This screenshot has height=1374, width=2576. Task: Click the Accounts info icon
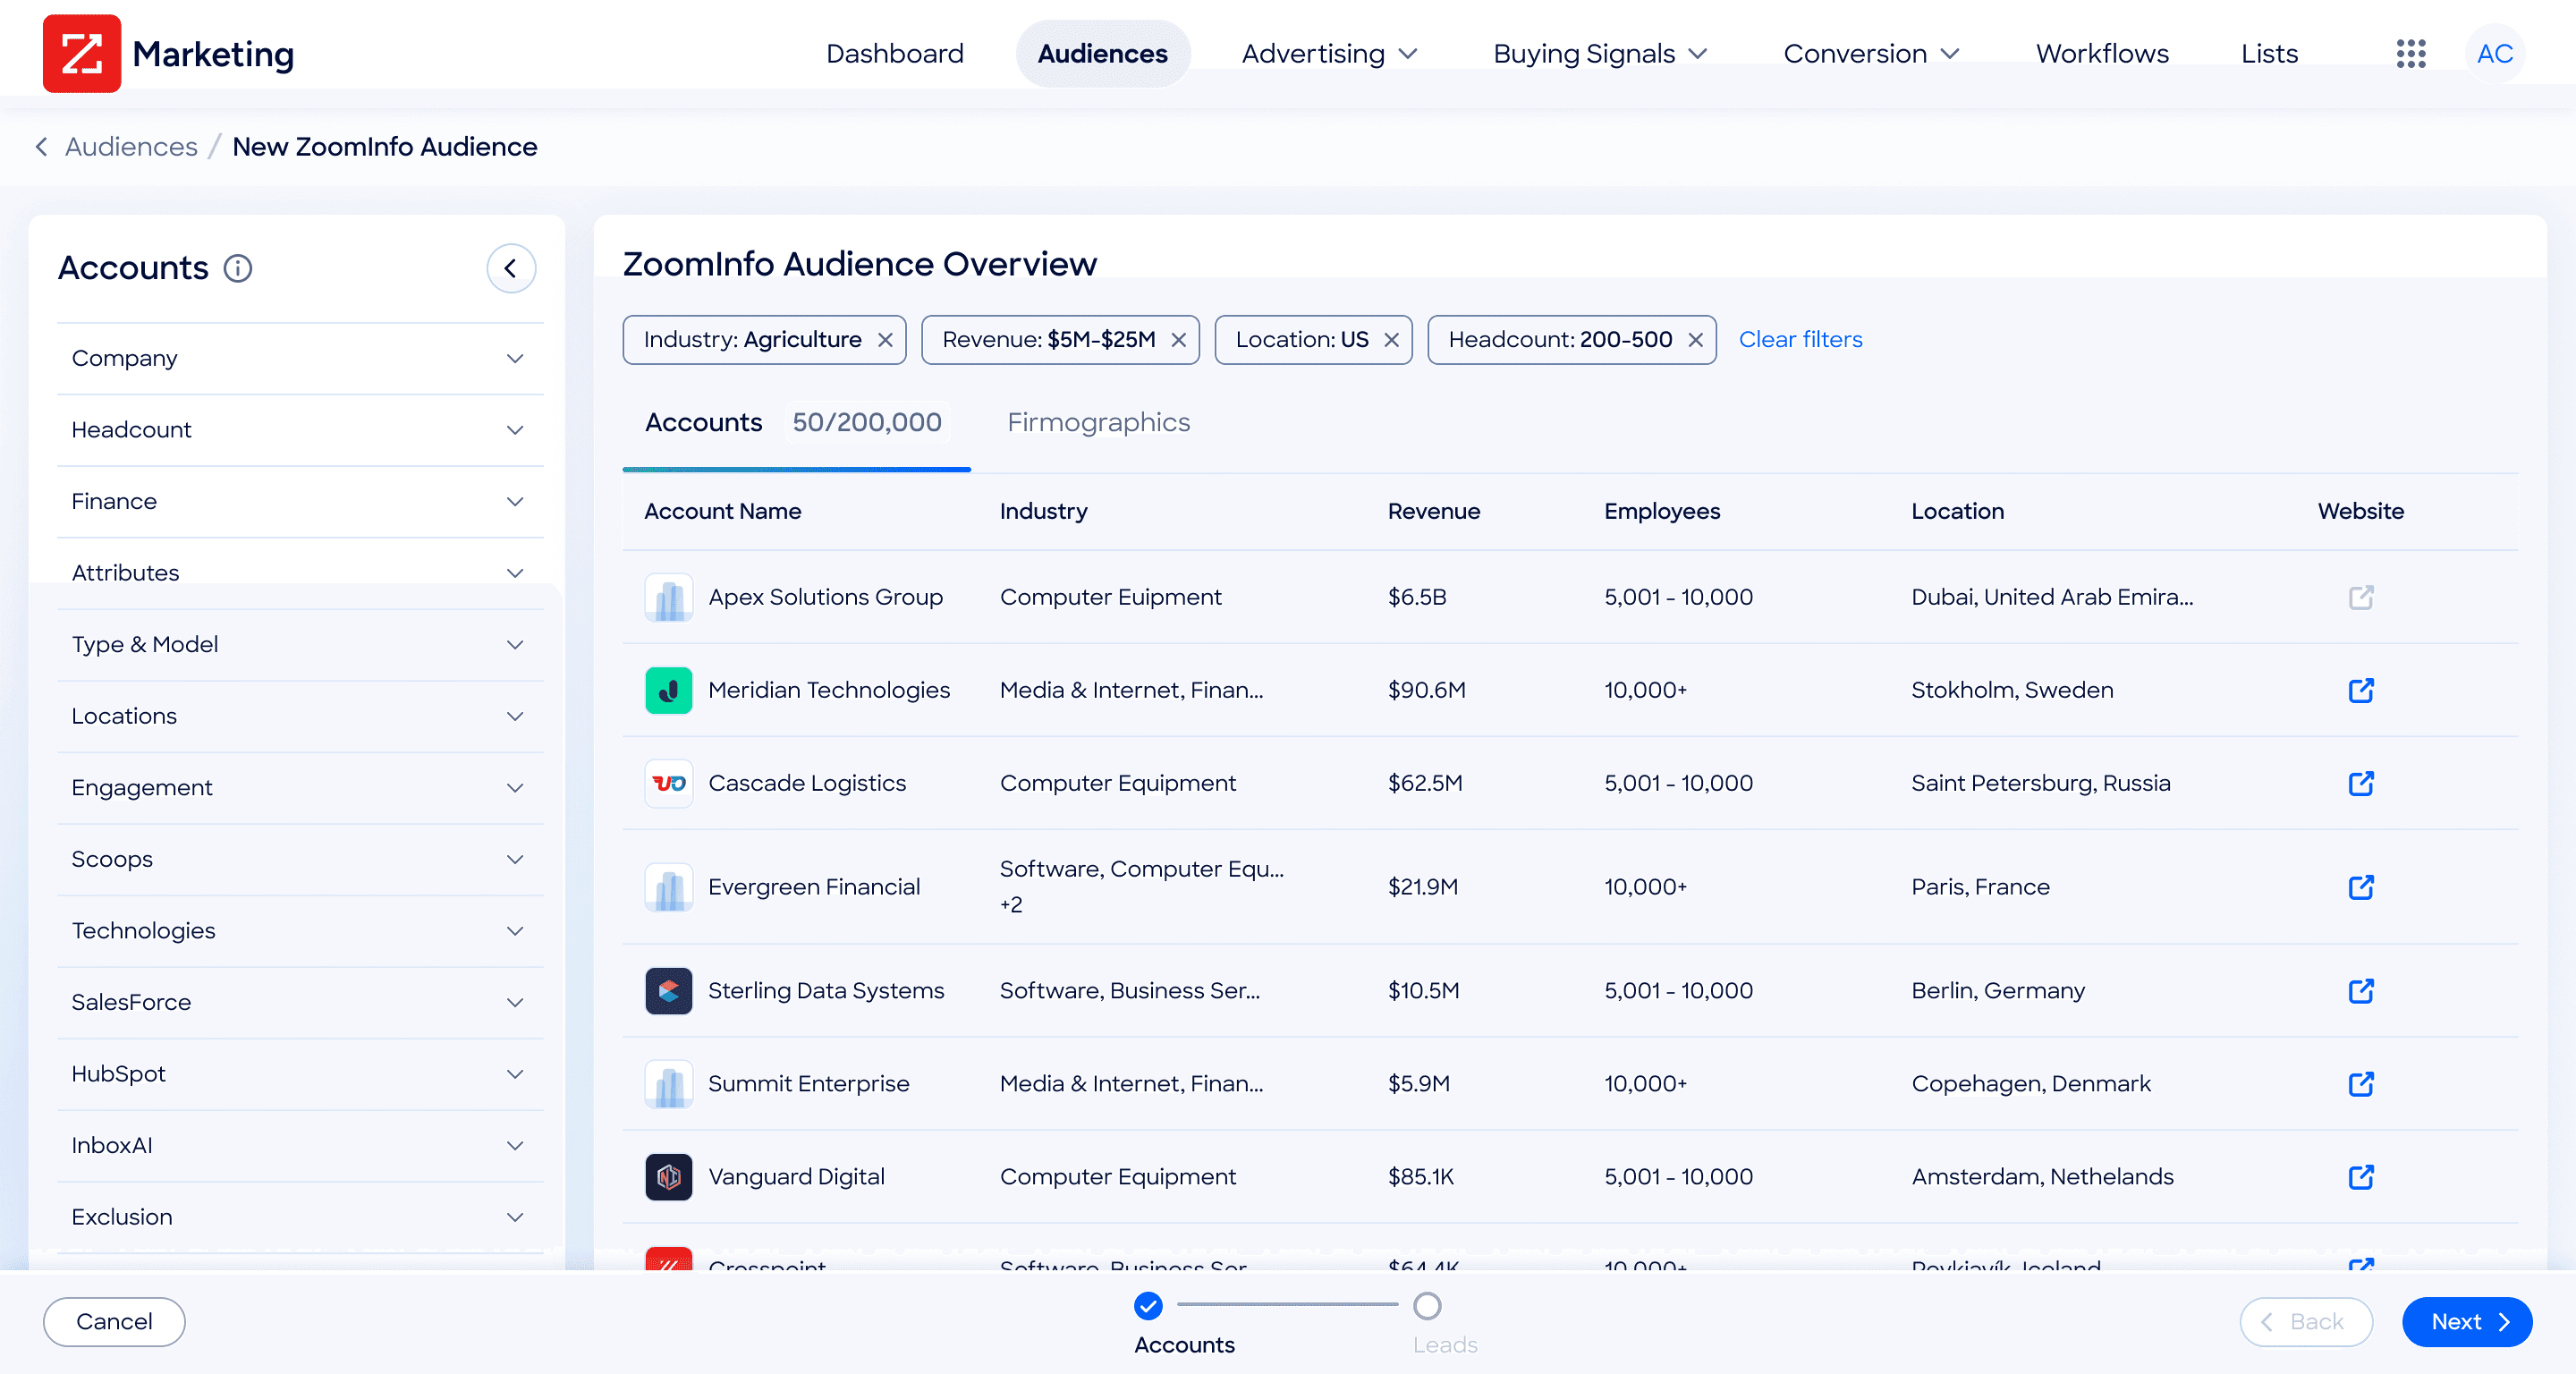[238, 268]
